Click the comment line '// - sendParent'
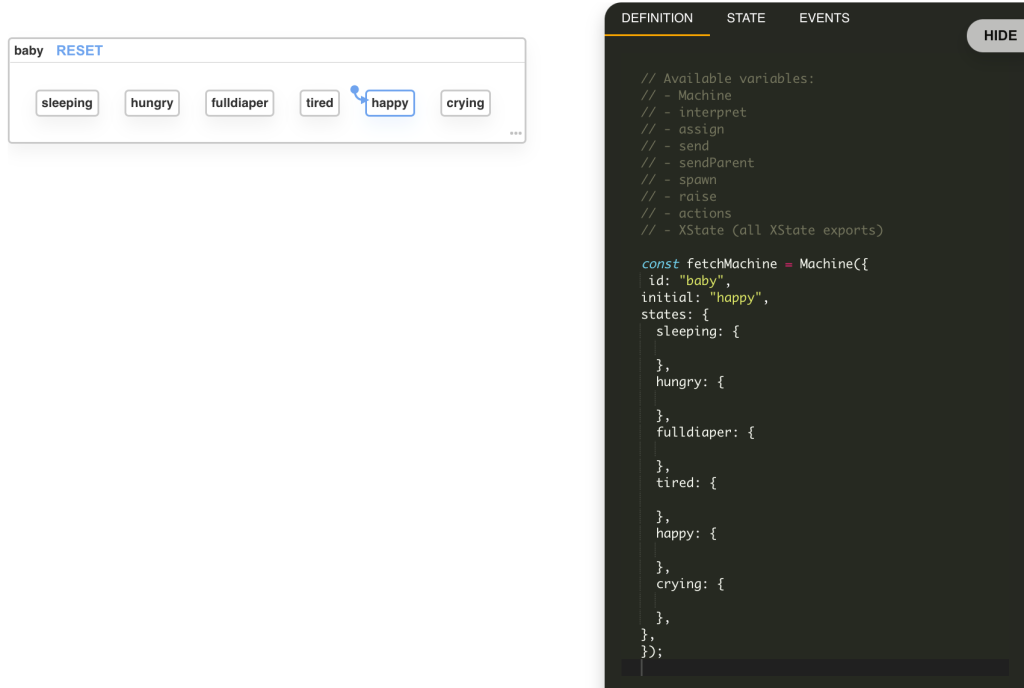The height and width of the screenshot is (688, 1024). 697,163
